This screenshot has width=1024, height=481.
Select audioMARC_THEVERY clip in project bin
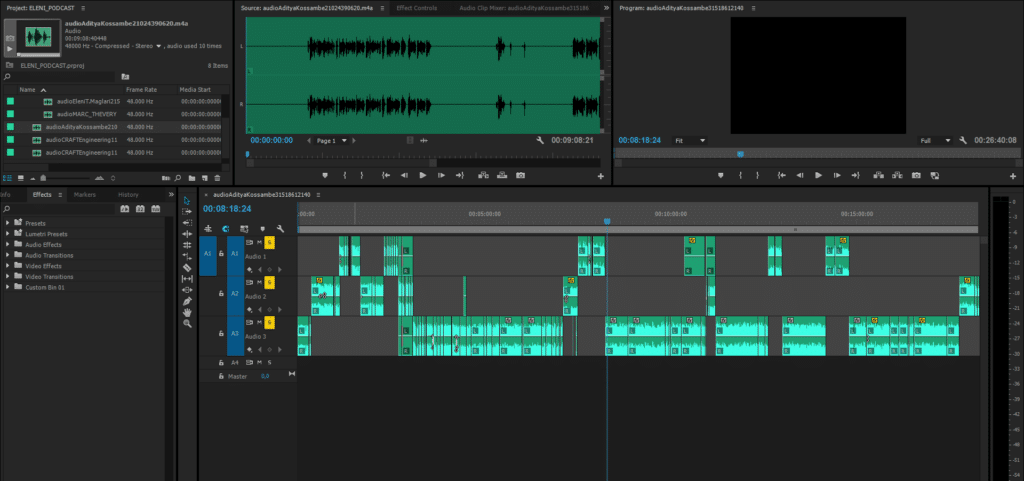(x=88, y=114)
